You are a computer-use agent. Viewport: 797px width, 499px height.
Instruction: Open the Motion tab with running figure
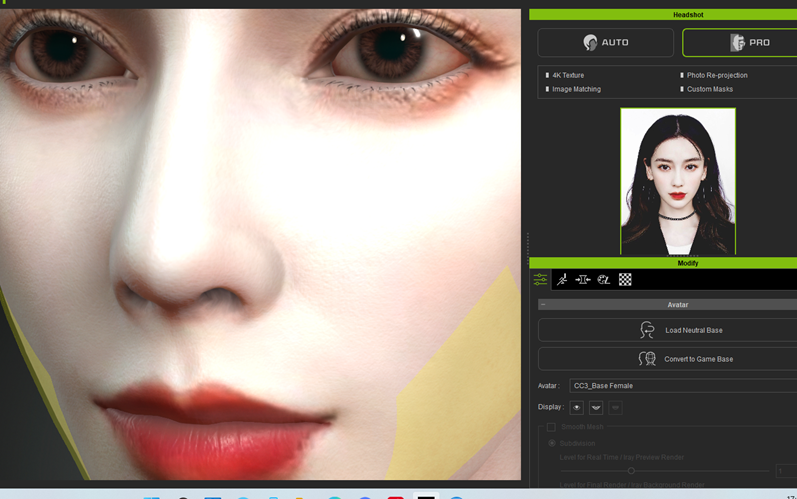tap(562, 279)
